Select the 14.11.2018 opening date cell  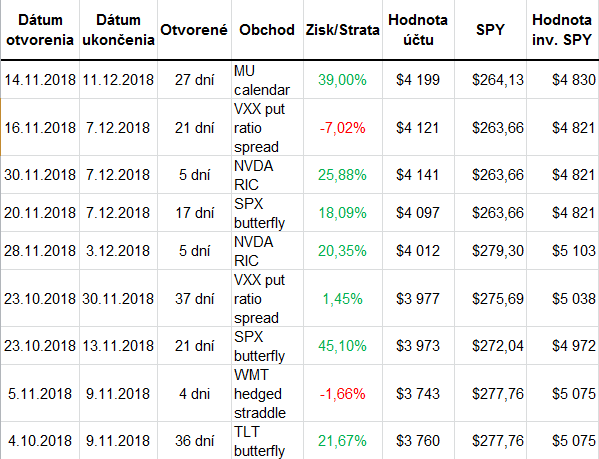(40, 80)
